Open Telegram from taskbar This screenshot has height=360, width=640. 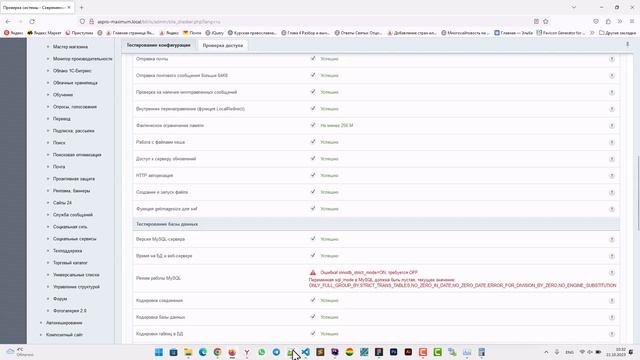click(276, 352)
